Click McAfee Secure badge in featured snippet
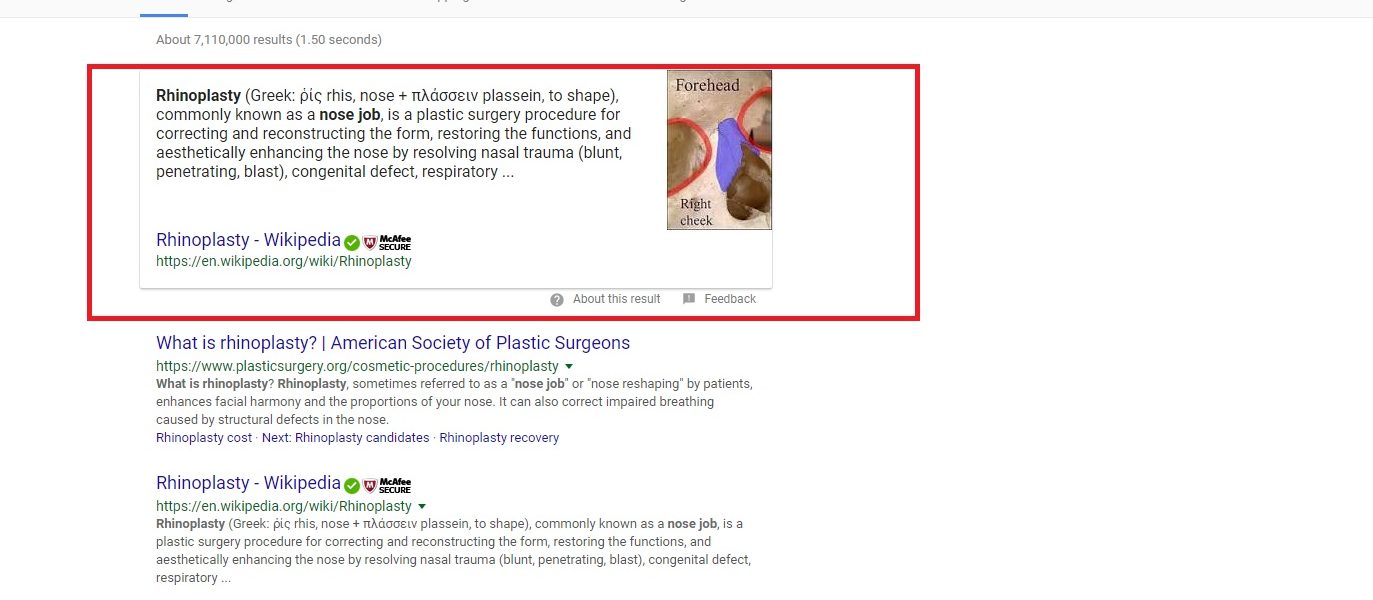 tap(387, 243)
